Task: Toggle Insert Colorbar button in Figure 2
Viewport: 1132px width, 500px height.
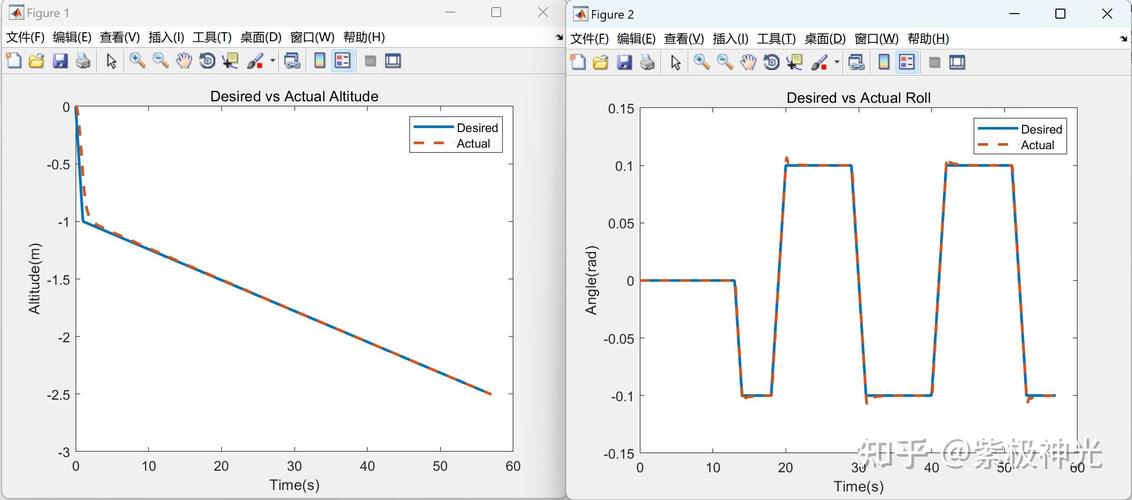Action: (x=883, y=62)
